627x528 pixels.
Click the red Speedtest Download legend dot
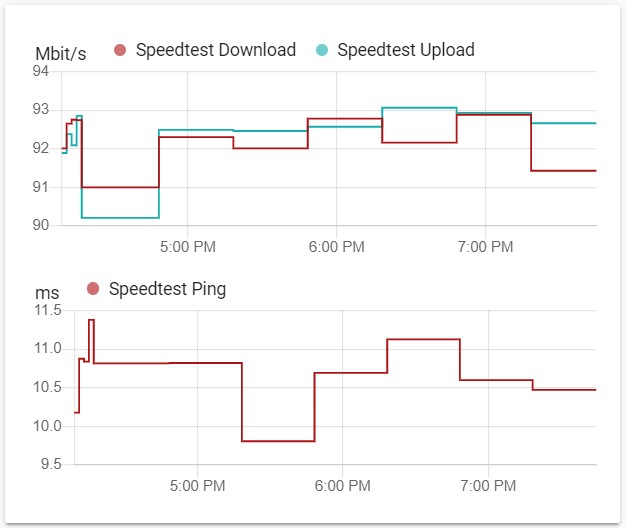(120, 50)
